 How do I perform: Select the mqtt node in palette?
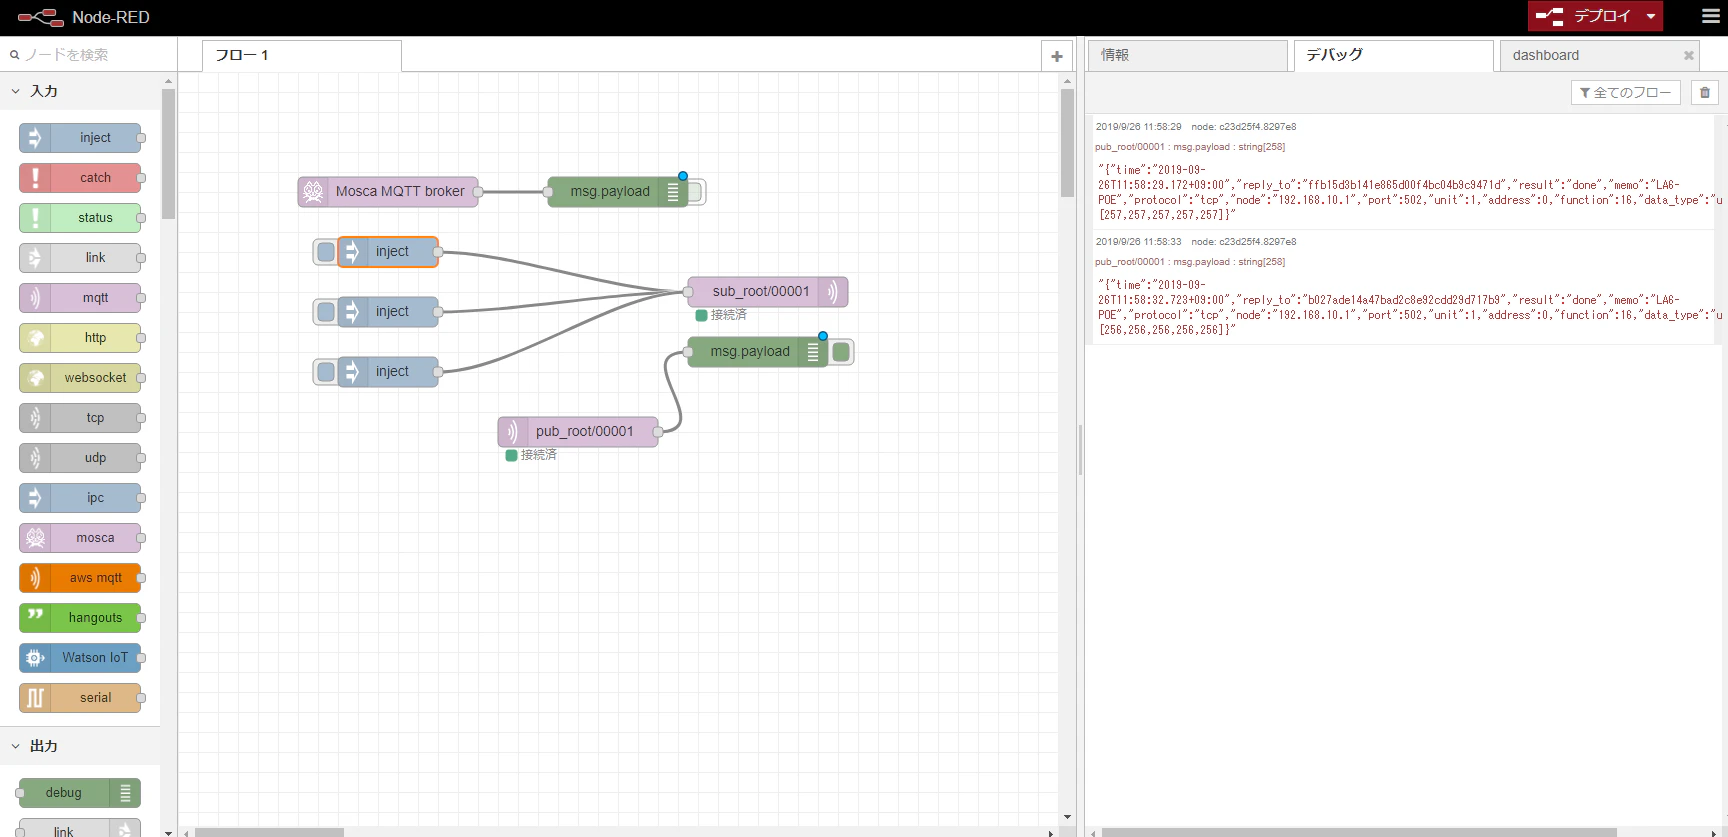click(x=81, y=298)
